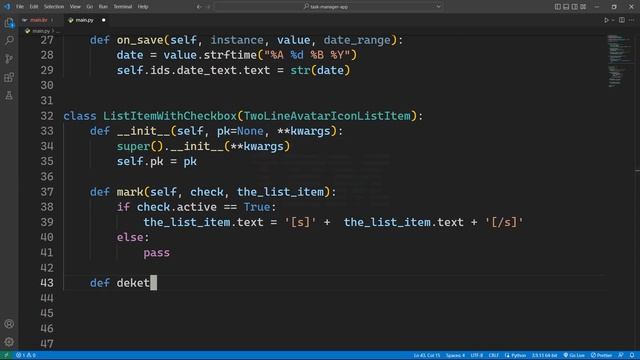Click the super() call on line 34
This screenshot has height=360, width=640.
click(140, 146)
